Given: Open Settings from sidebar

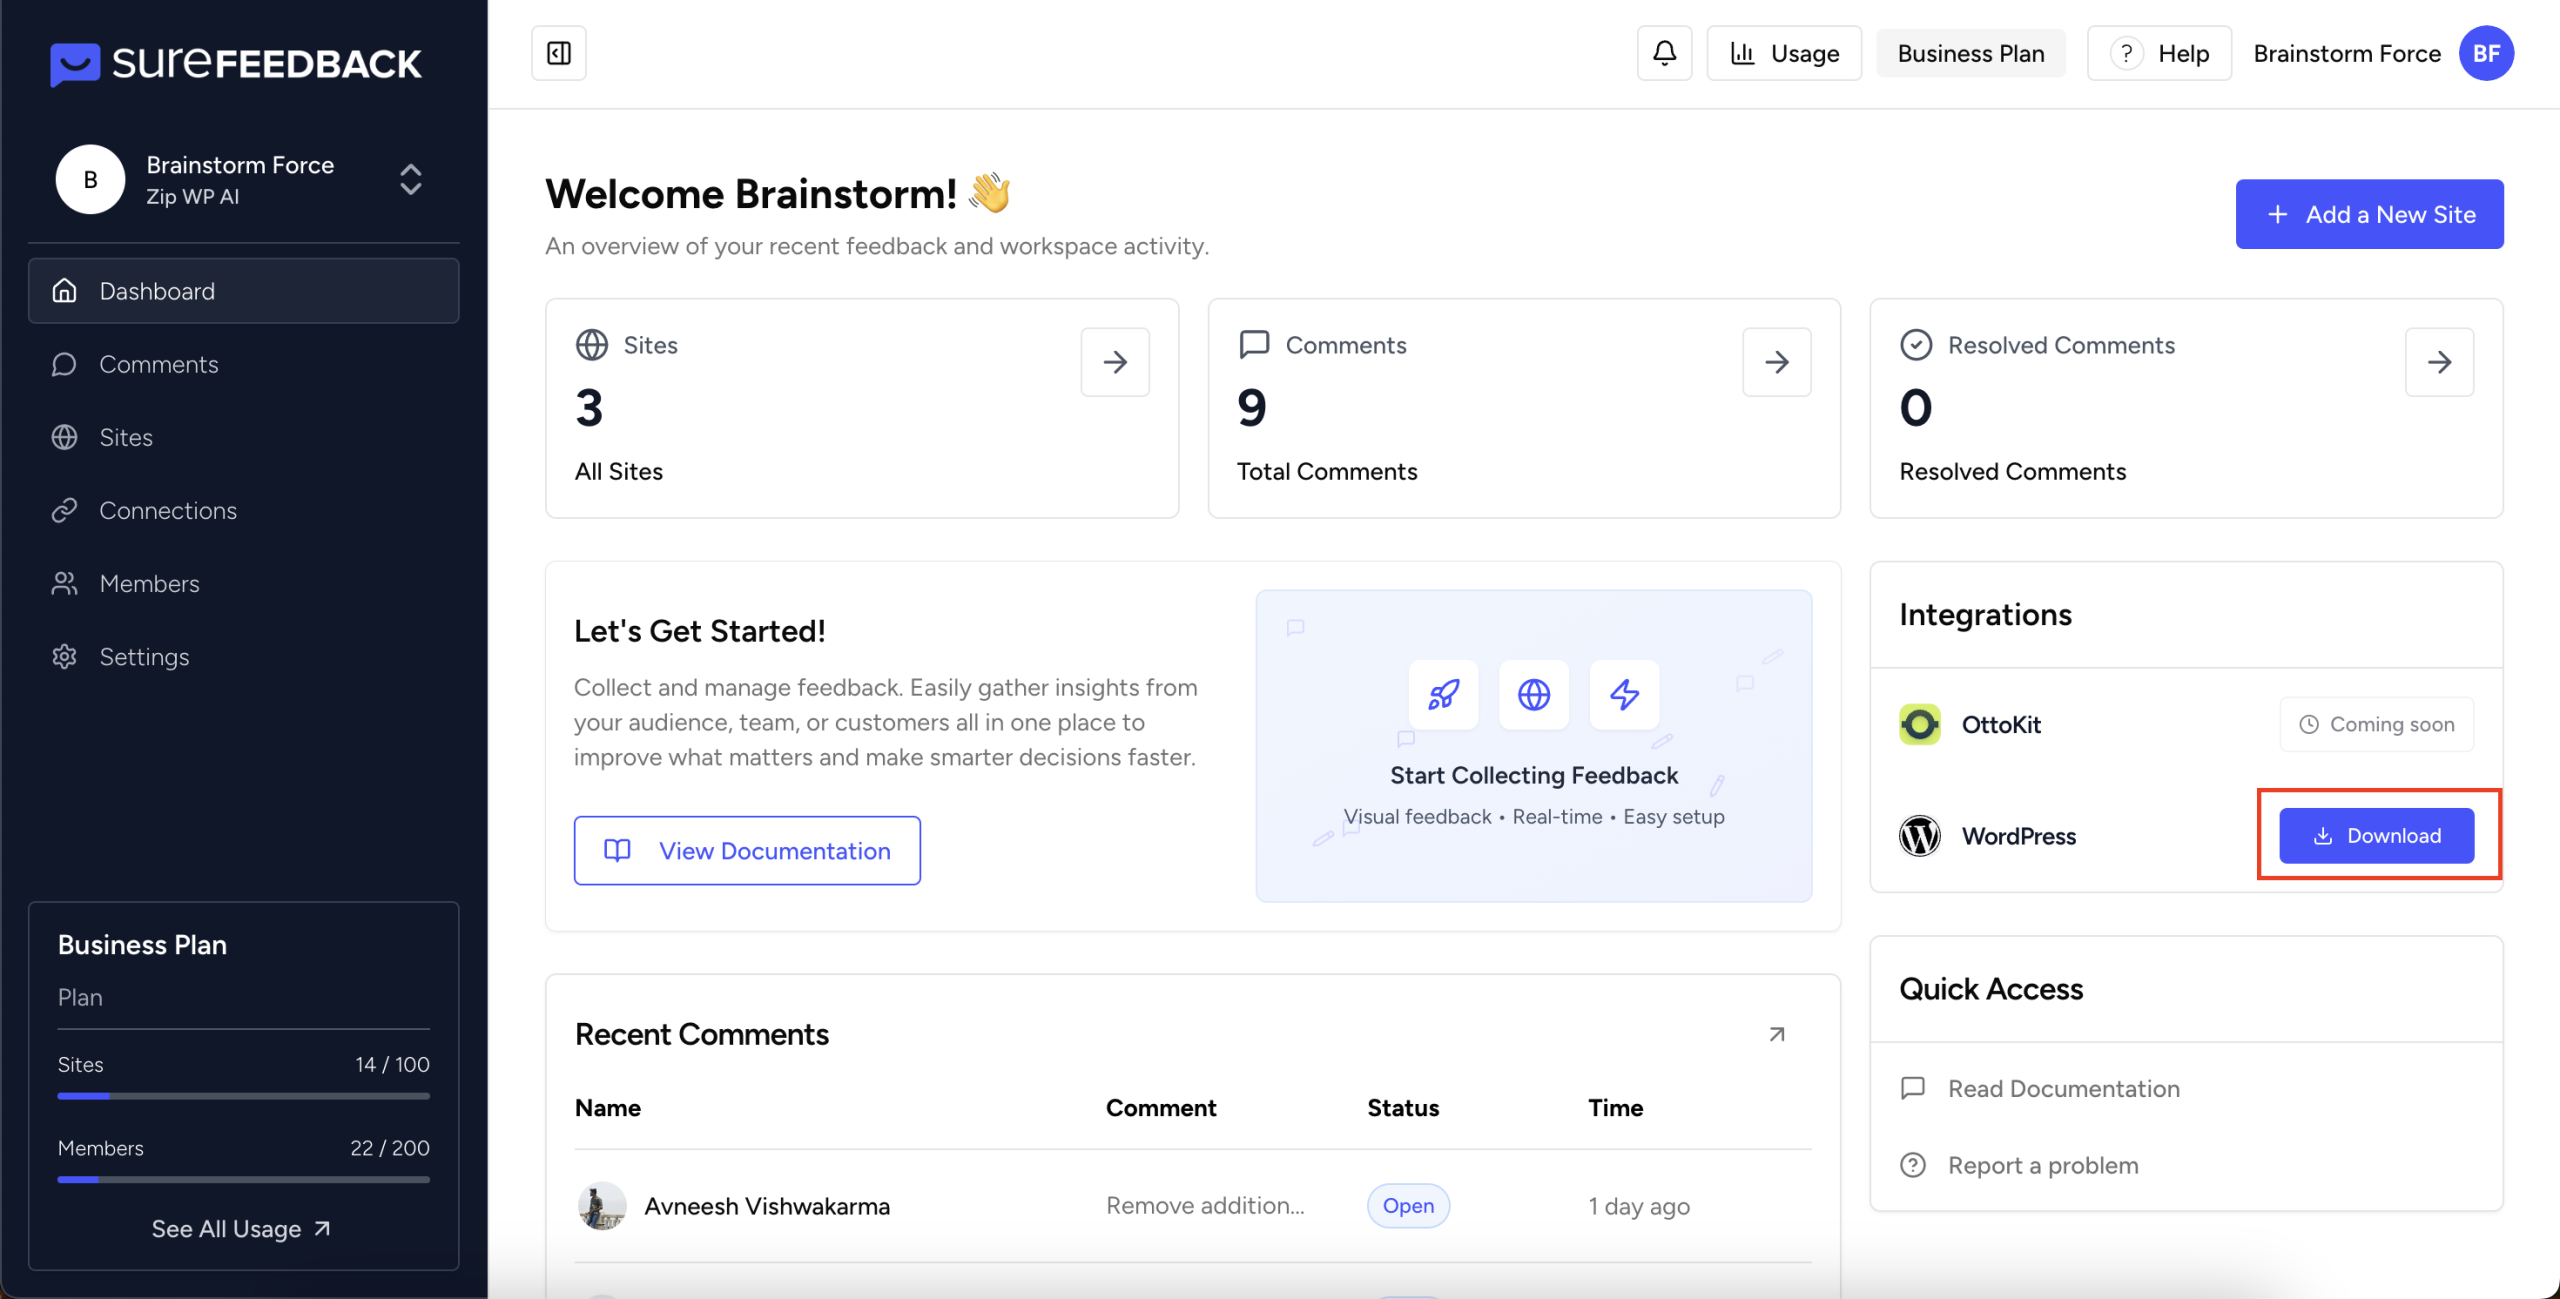Looking at the screenshot, I should 144,657.
